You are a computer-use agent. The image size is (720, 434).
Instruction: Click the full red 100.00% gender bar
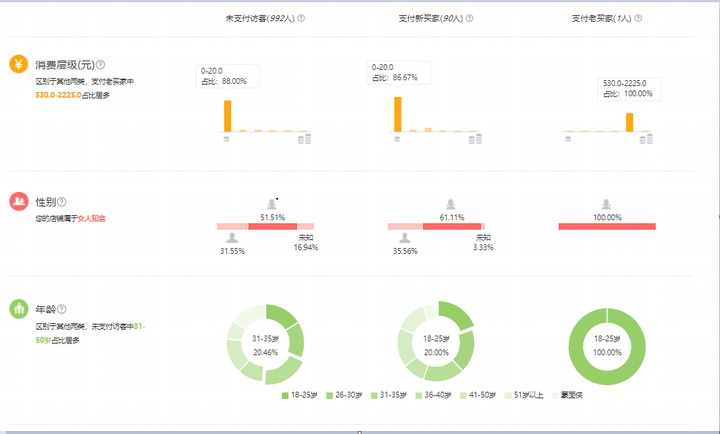click(x=607, y=226)
